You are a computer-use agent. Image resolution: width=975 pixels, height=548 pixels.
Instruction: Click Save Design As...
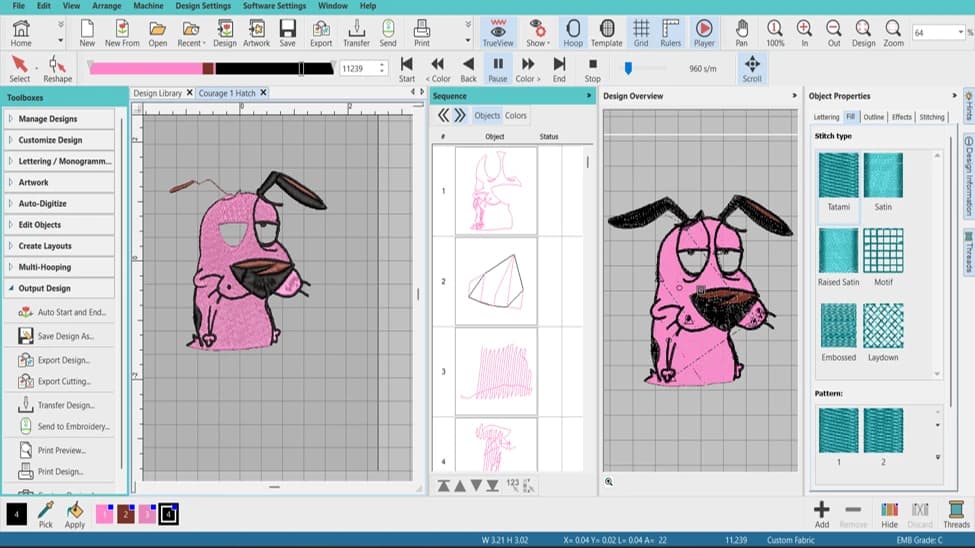click(65, 336)
